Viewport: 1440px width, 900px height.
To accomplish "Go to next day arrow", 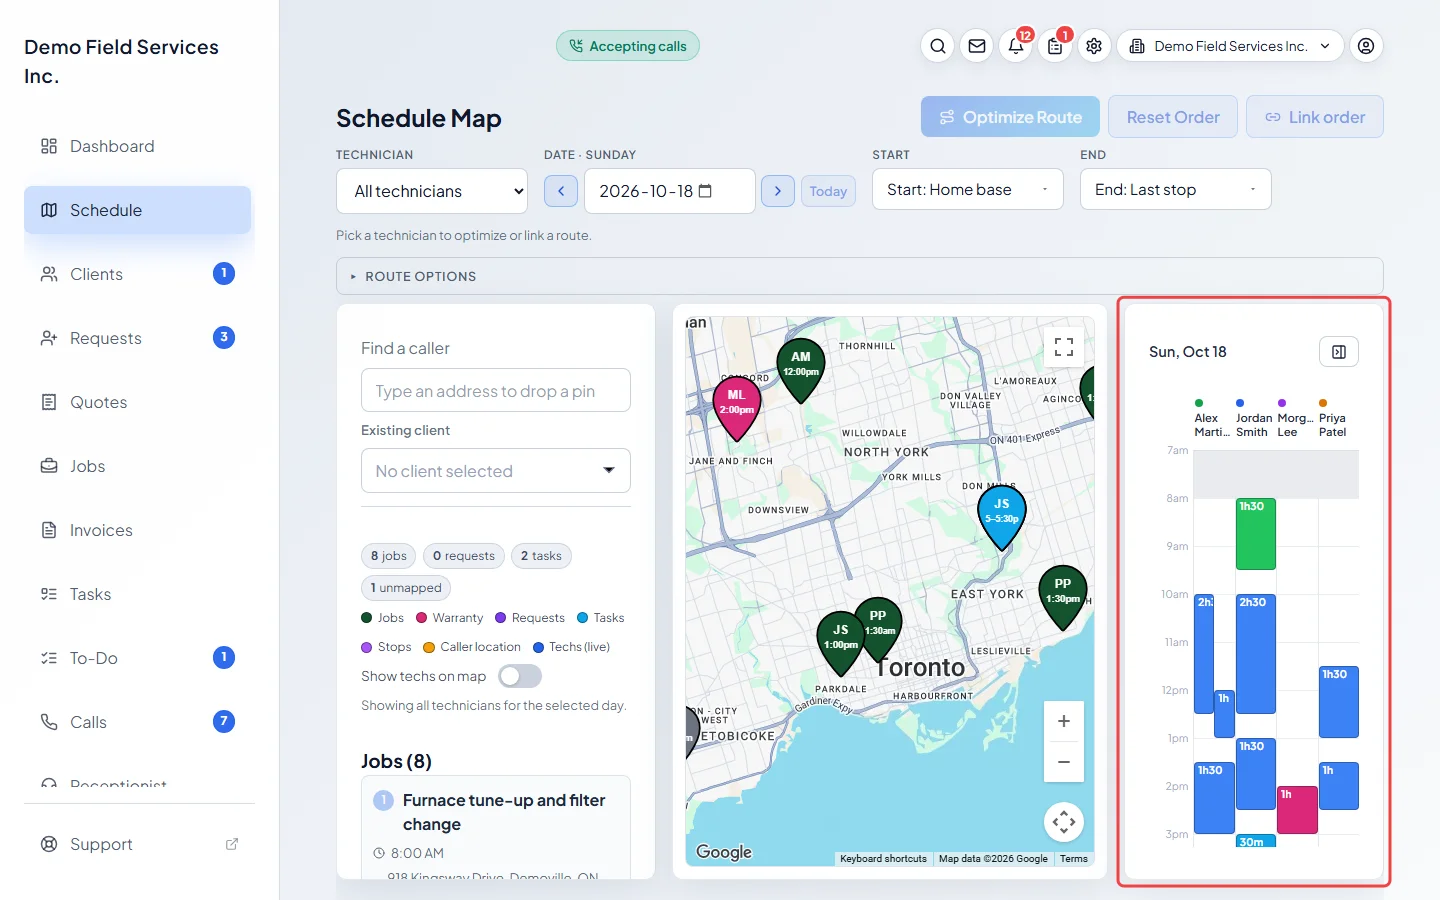I will pos(778,191).
